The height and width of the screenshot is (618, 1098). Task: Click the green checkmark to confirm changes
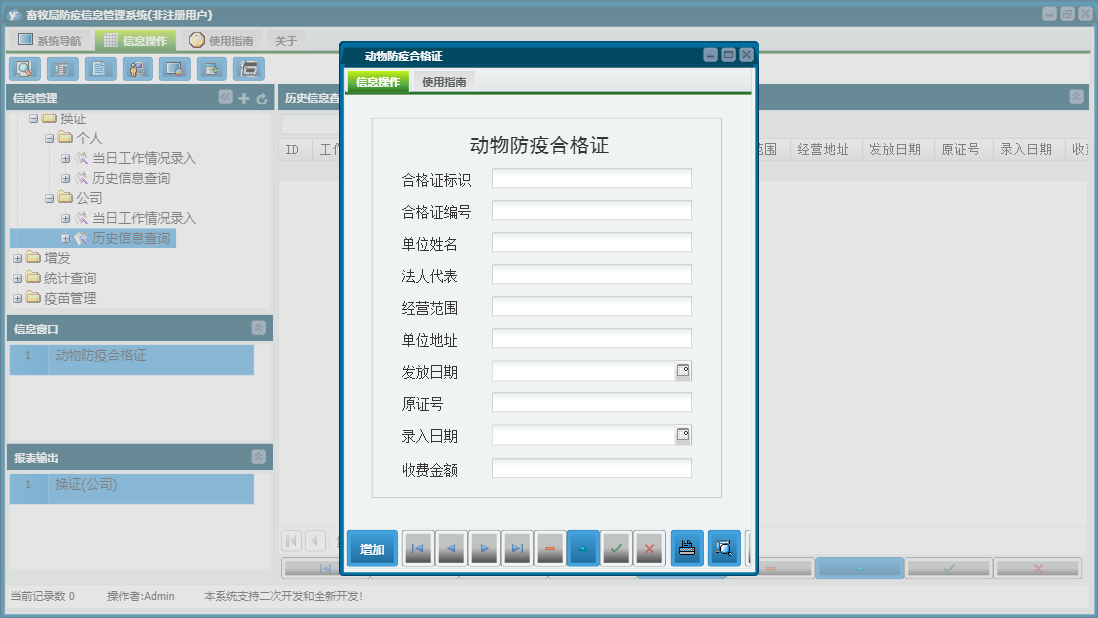coord(616,547)
